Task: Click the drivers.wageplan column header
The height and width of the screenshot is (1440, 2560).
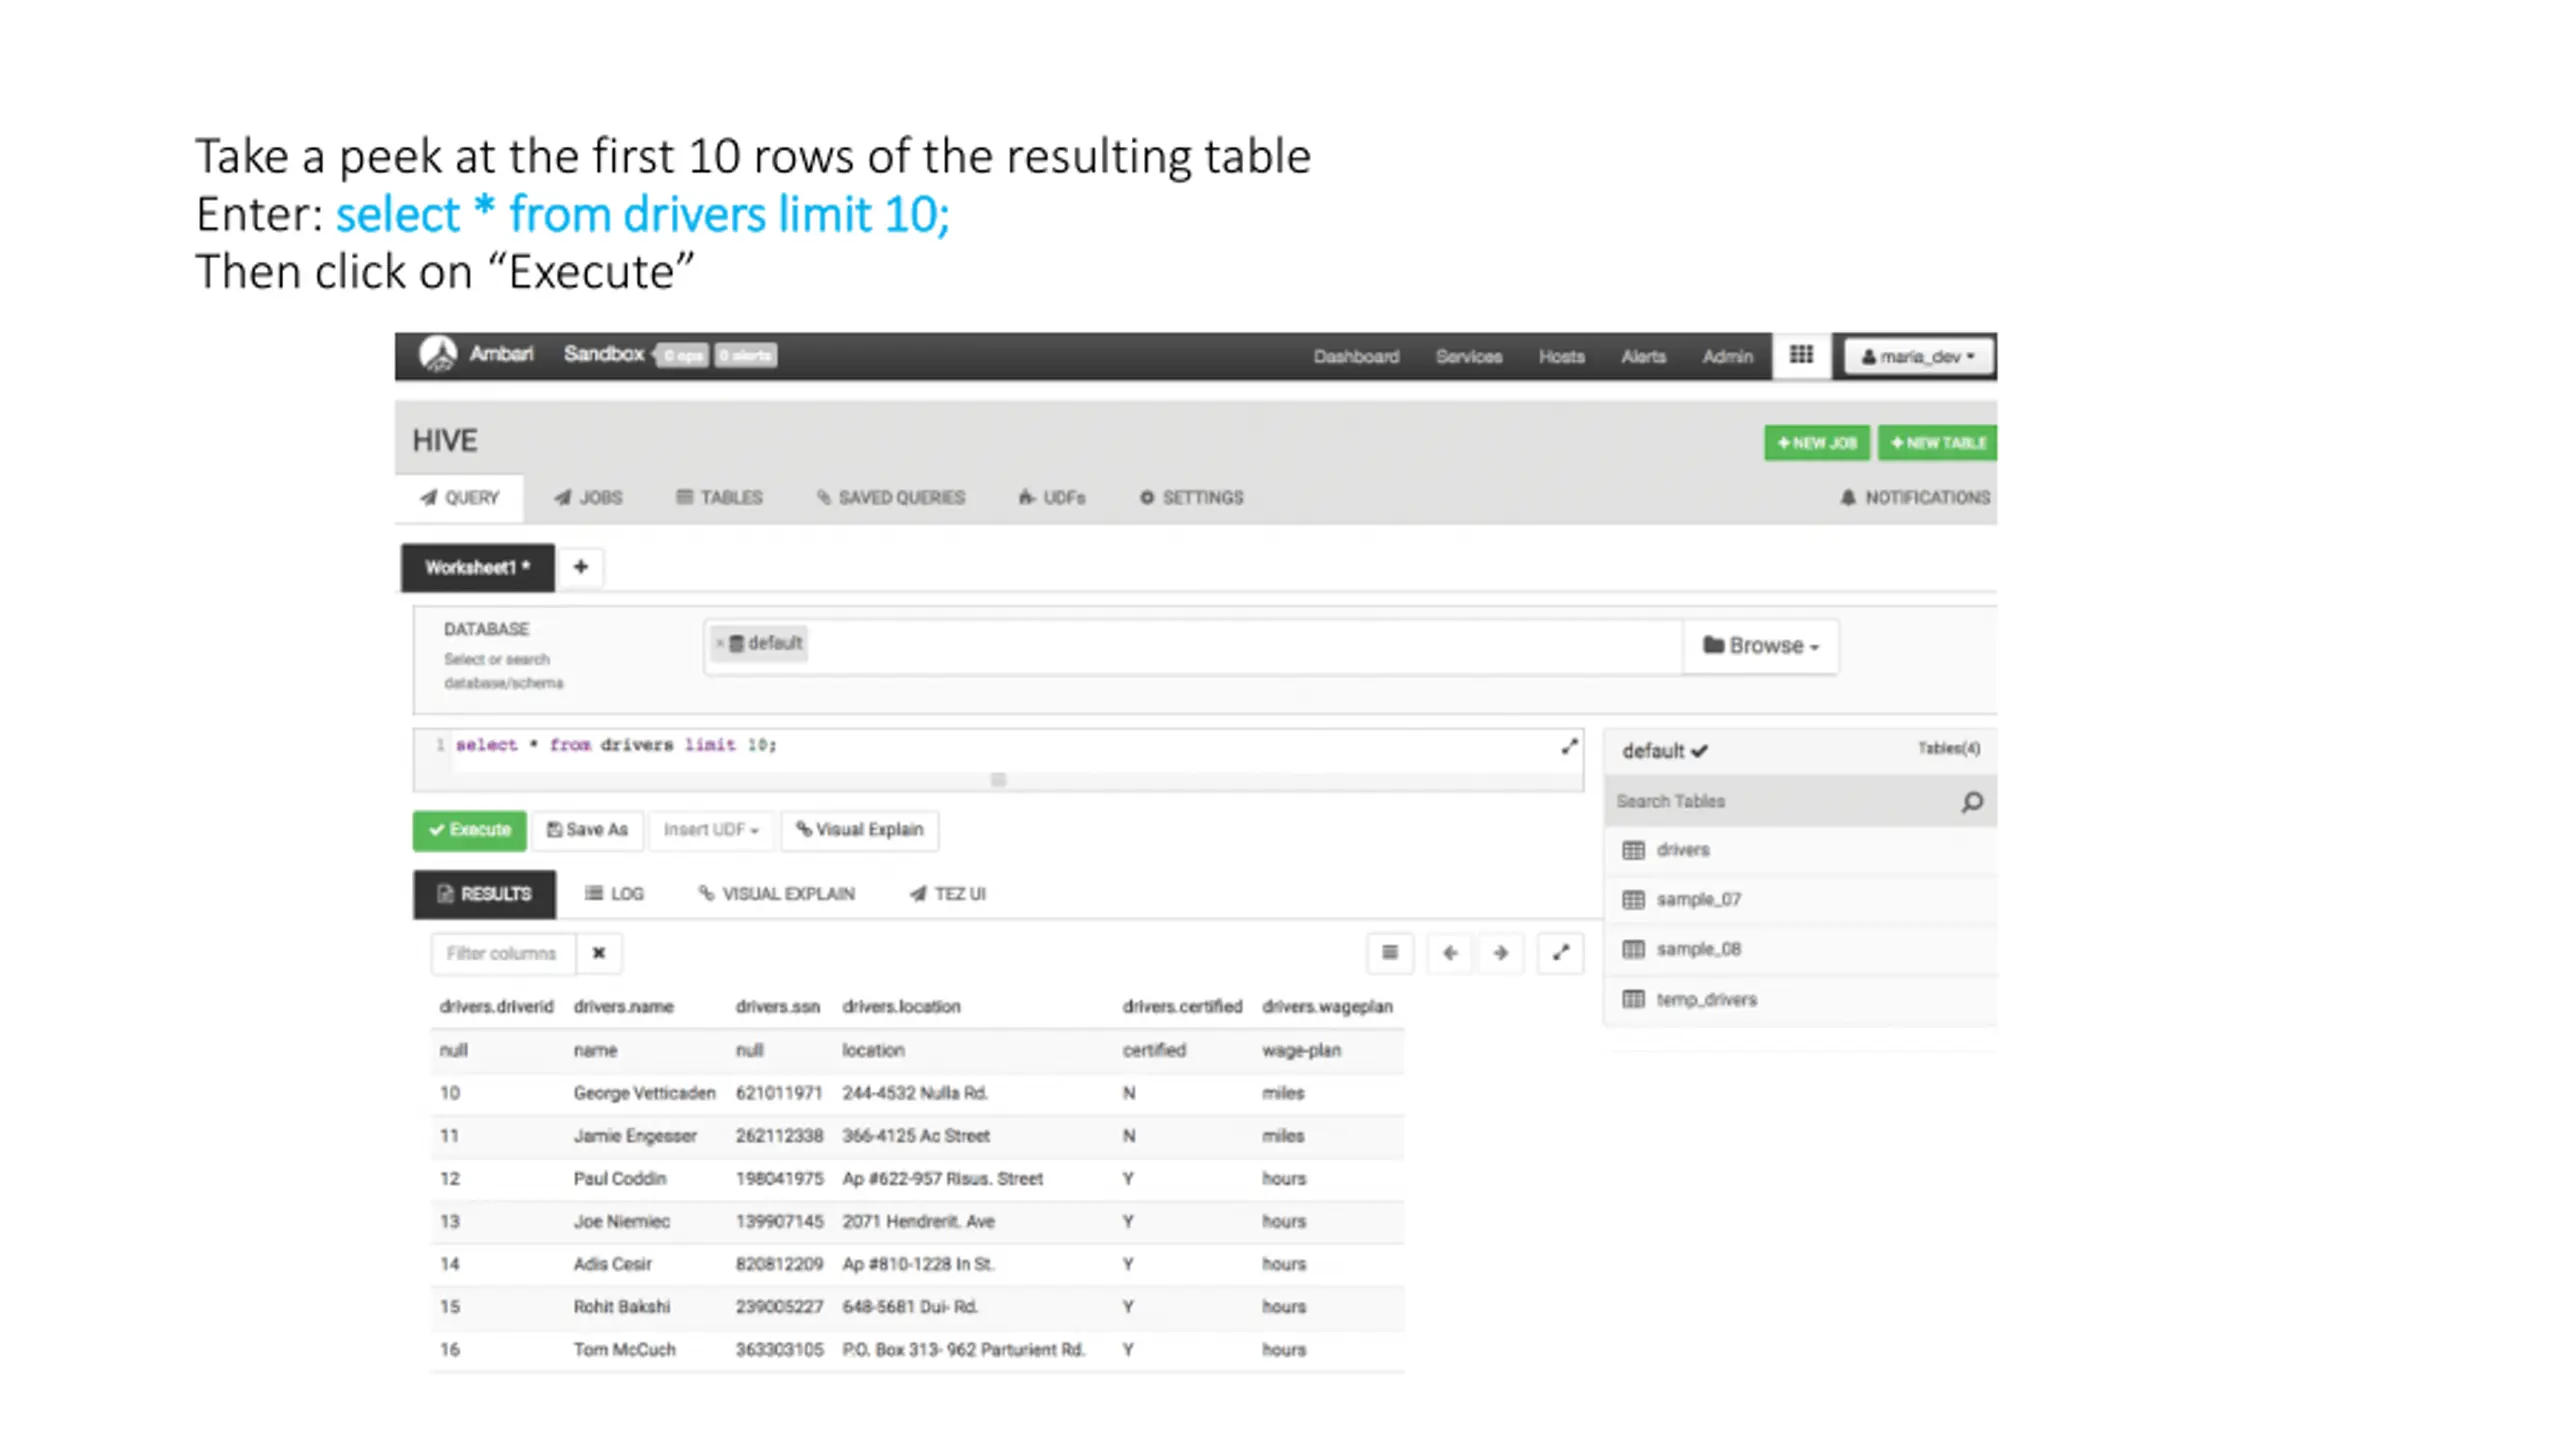Action: [1327, 1007]
